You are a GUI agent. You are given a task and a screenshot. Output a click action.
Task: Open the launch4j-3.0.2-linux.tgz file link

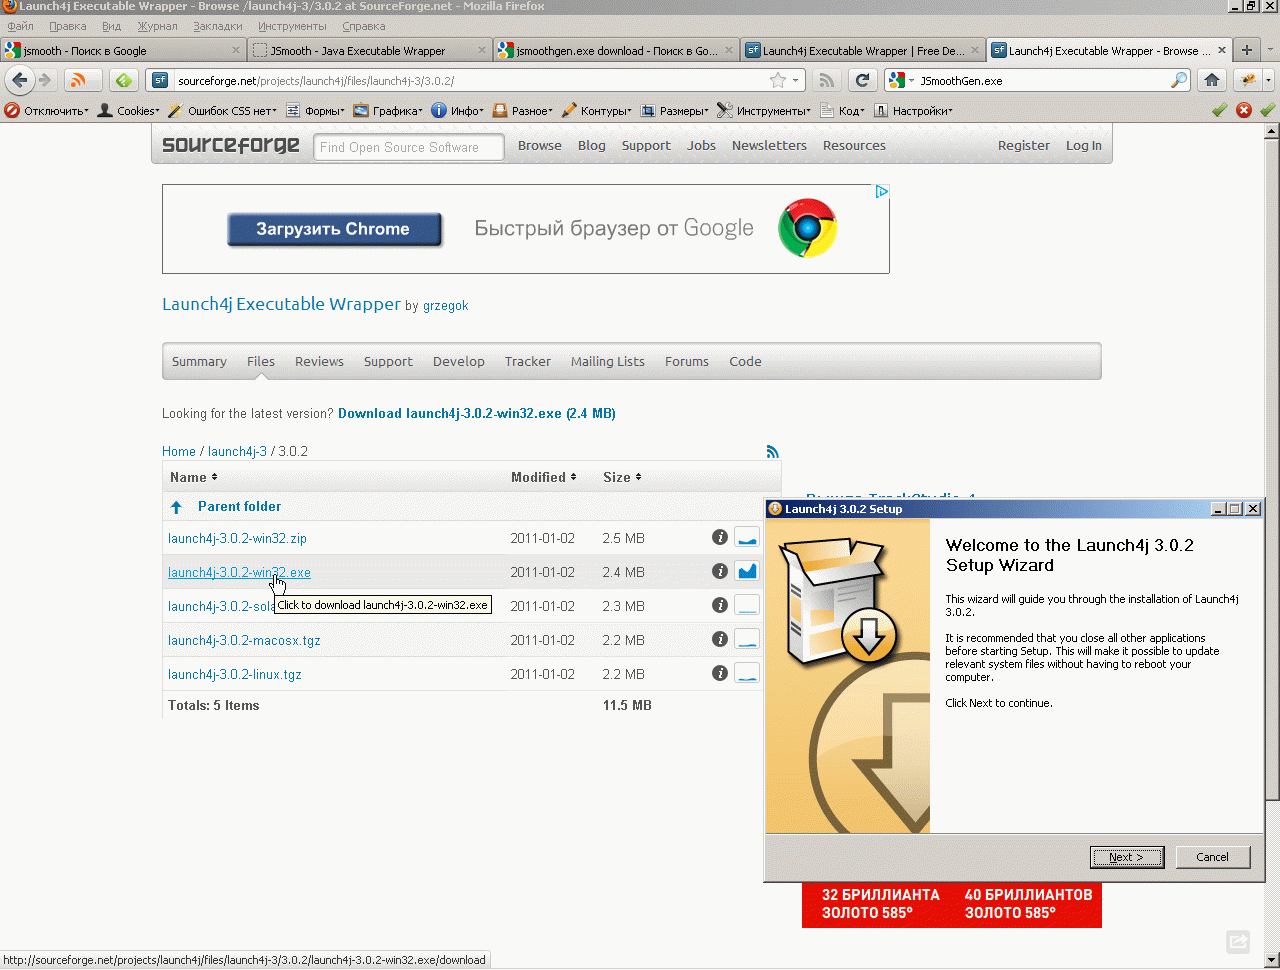[235, 675]
